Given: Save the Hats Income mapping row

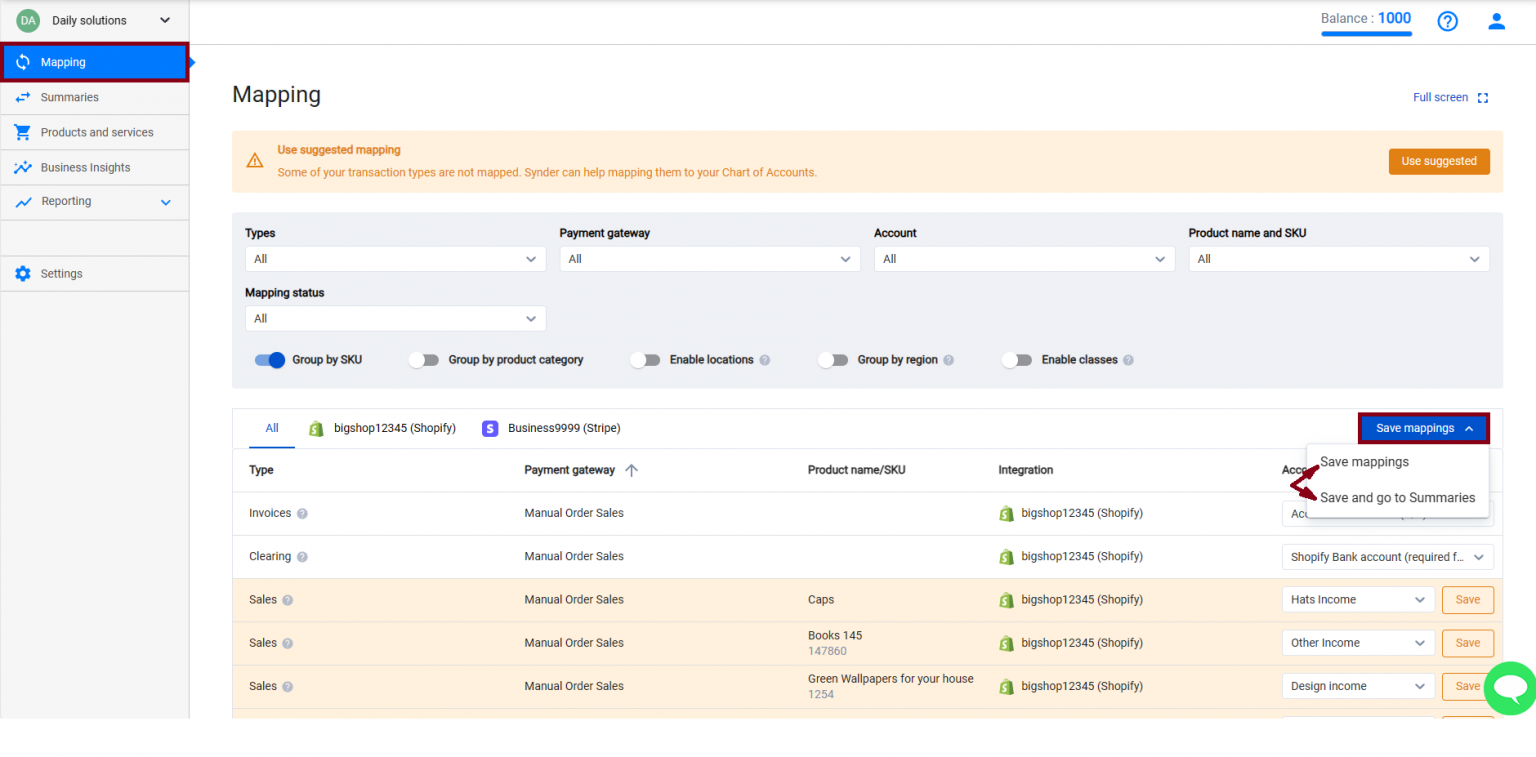Looking at the screenshot, I should (1467, 599).
